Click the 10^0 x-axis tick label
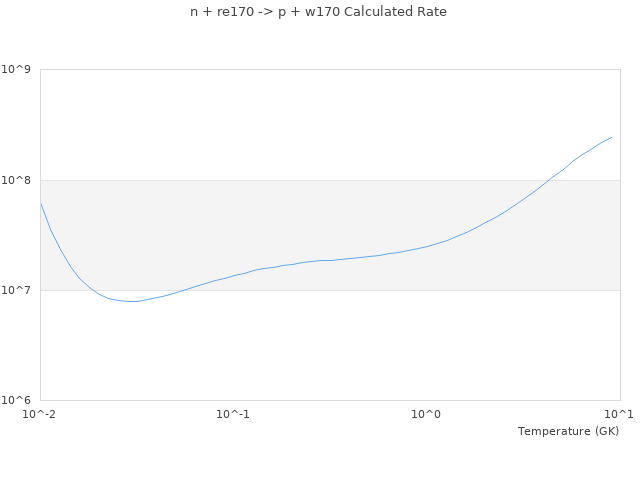 [x=426, y=414]
